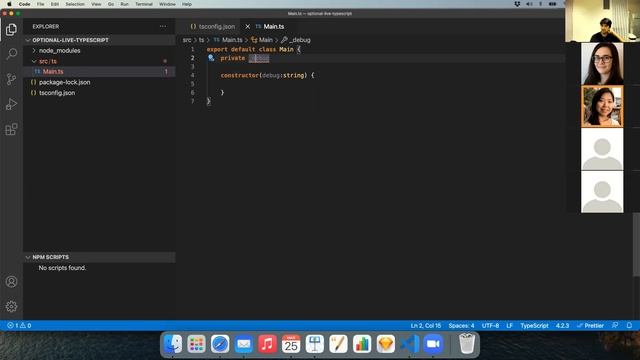
Task: Click the 4.2.3 TypeScript version
Action: [562, 326]
